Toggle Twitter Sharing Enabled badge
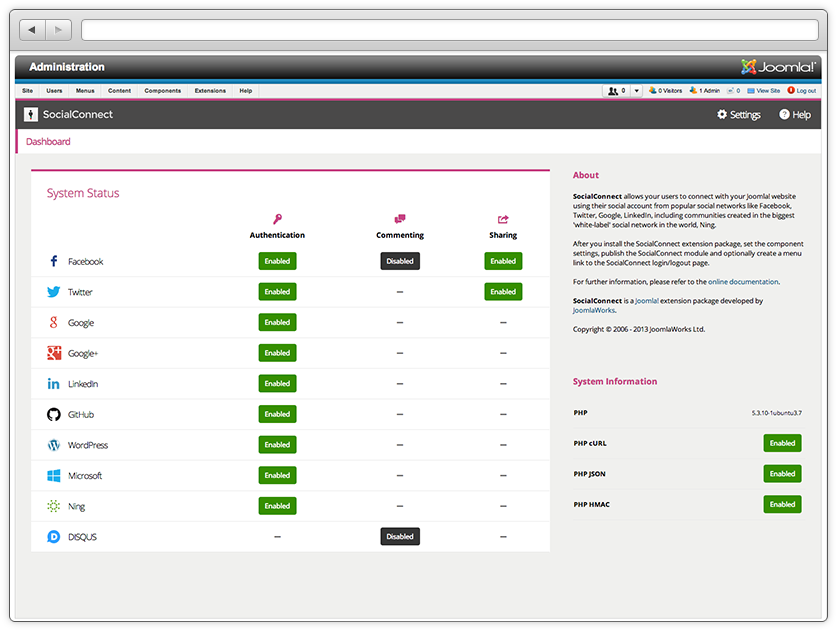The height and width of the screenshot is (631, 836). pyautogui.click(x=503, y=292)
